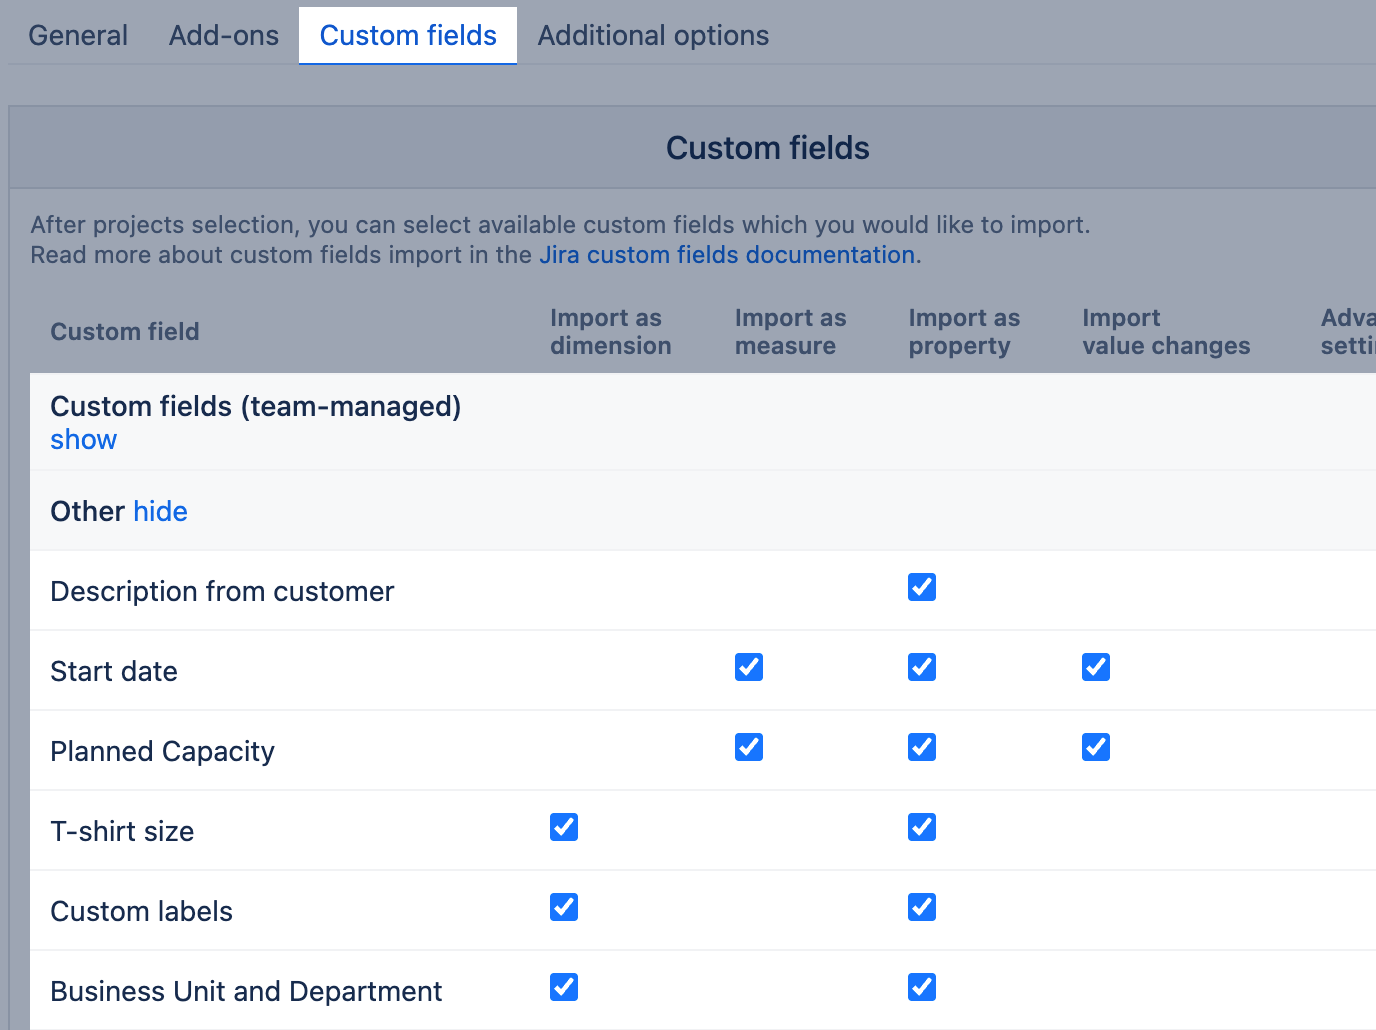Switch to the General tab
1376x1030 pixels.
(x=78, y=36)
